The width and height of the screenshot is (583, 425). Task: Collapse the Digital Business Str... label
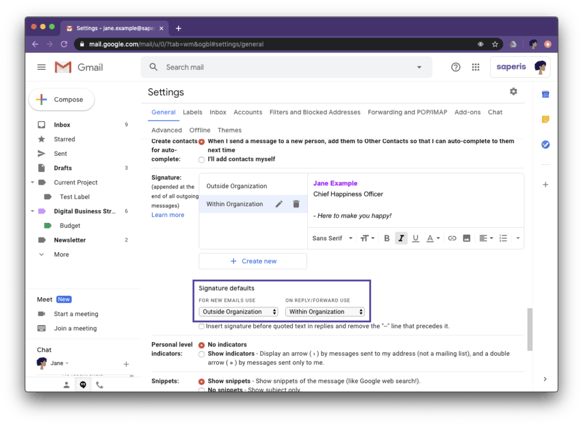32,211
